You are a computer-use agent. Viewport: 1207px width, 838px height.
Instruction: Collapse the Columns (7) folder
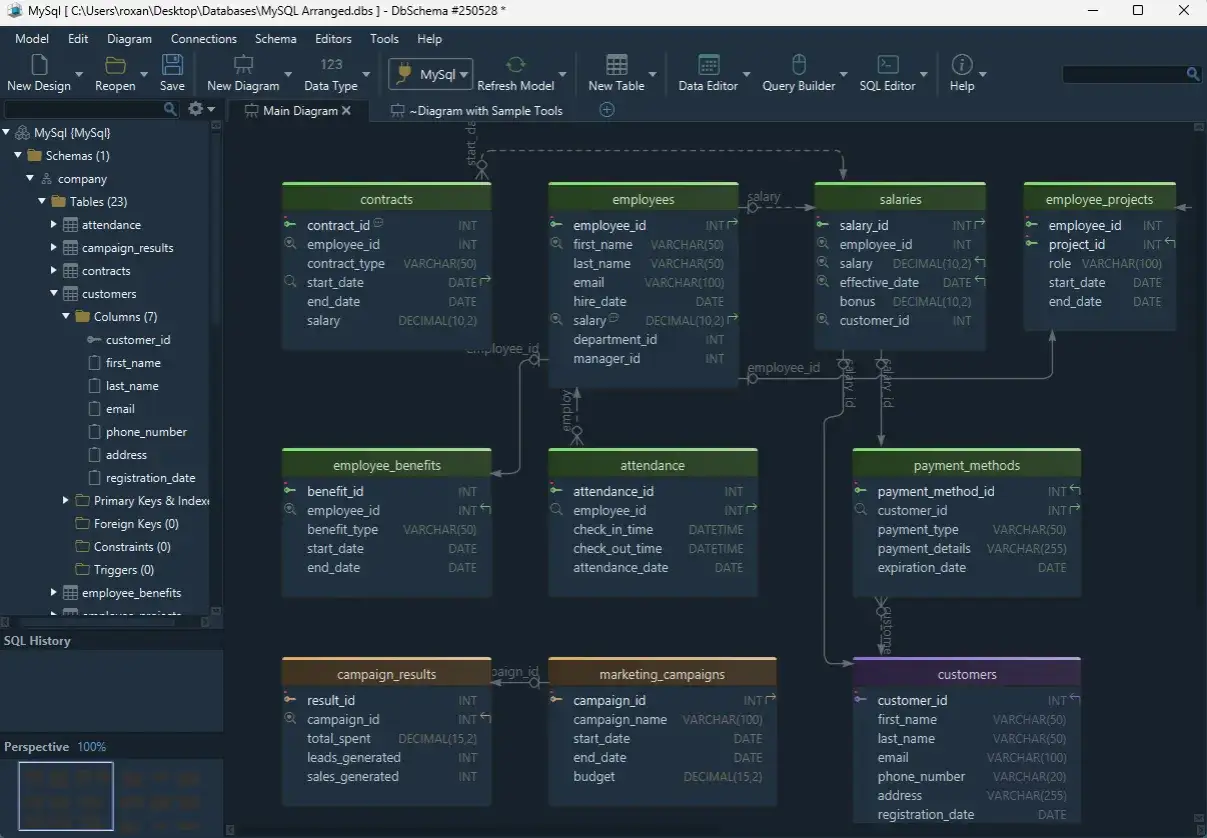(x=66, y=317)
